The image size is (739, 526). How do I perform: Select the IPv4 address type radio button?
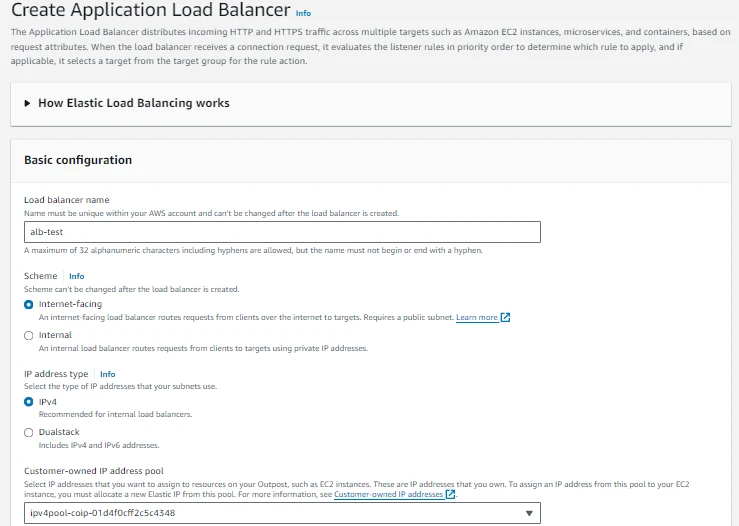29,402
